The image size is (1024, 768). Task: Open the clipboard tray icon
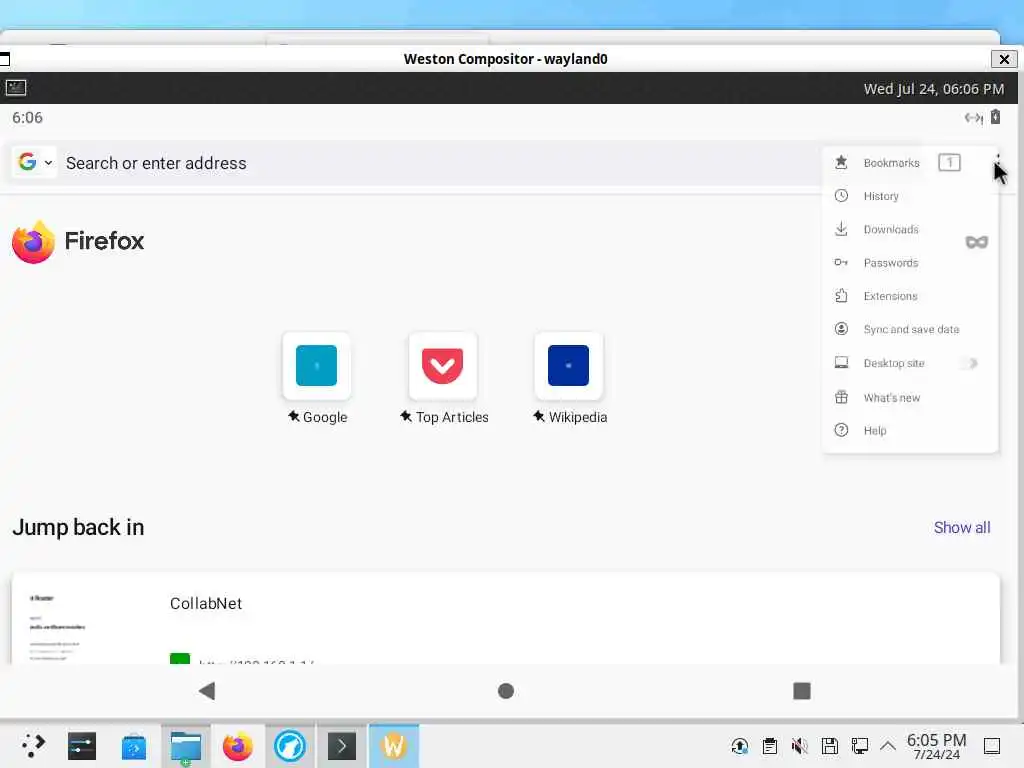click(x=770, y=746)
